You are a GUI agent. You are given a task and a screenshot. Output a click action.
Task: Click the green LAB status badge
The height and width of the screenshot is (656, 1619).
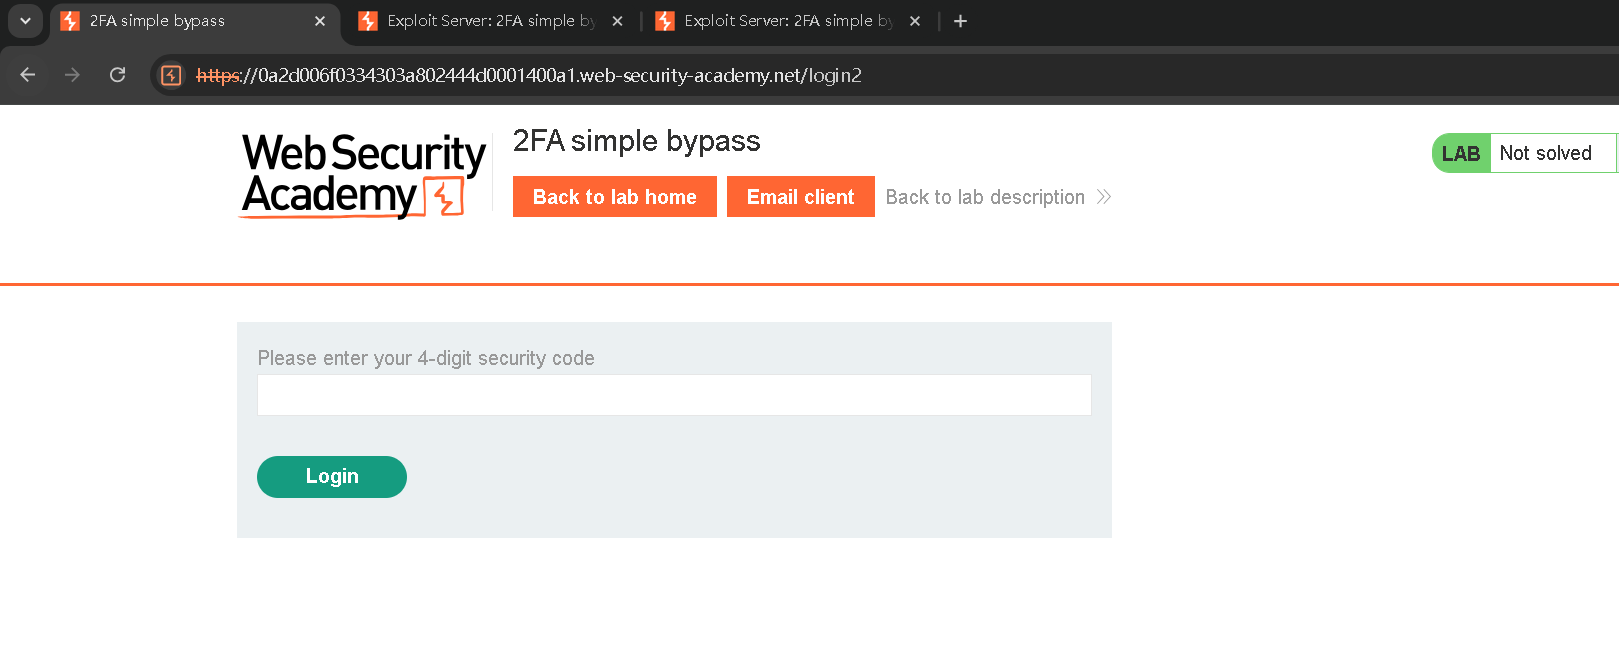point(1461,153)
